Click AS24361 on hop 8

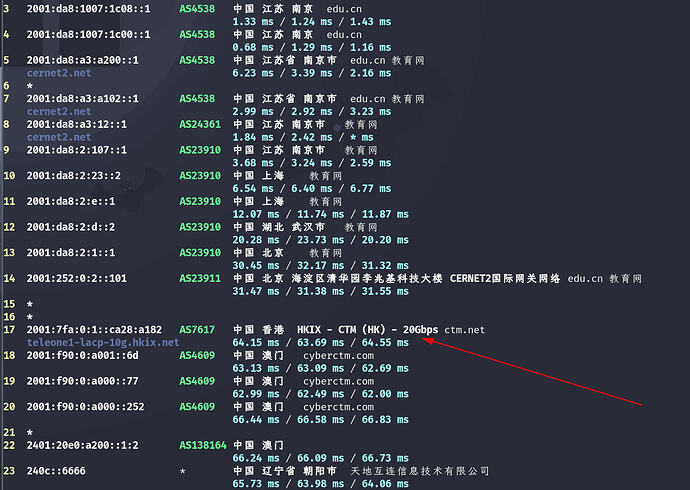(x=200, y=124)
